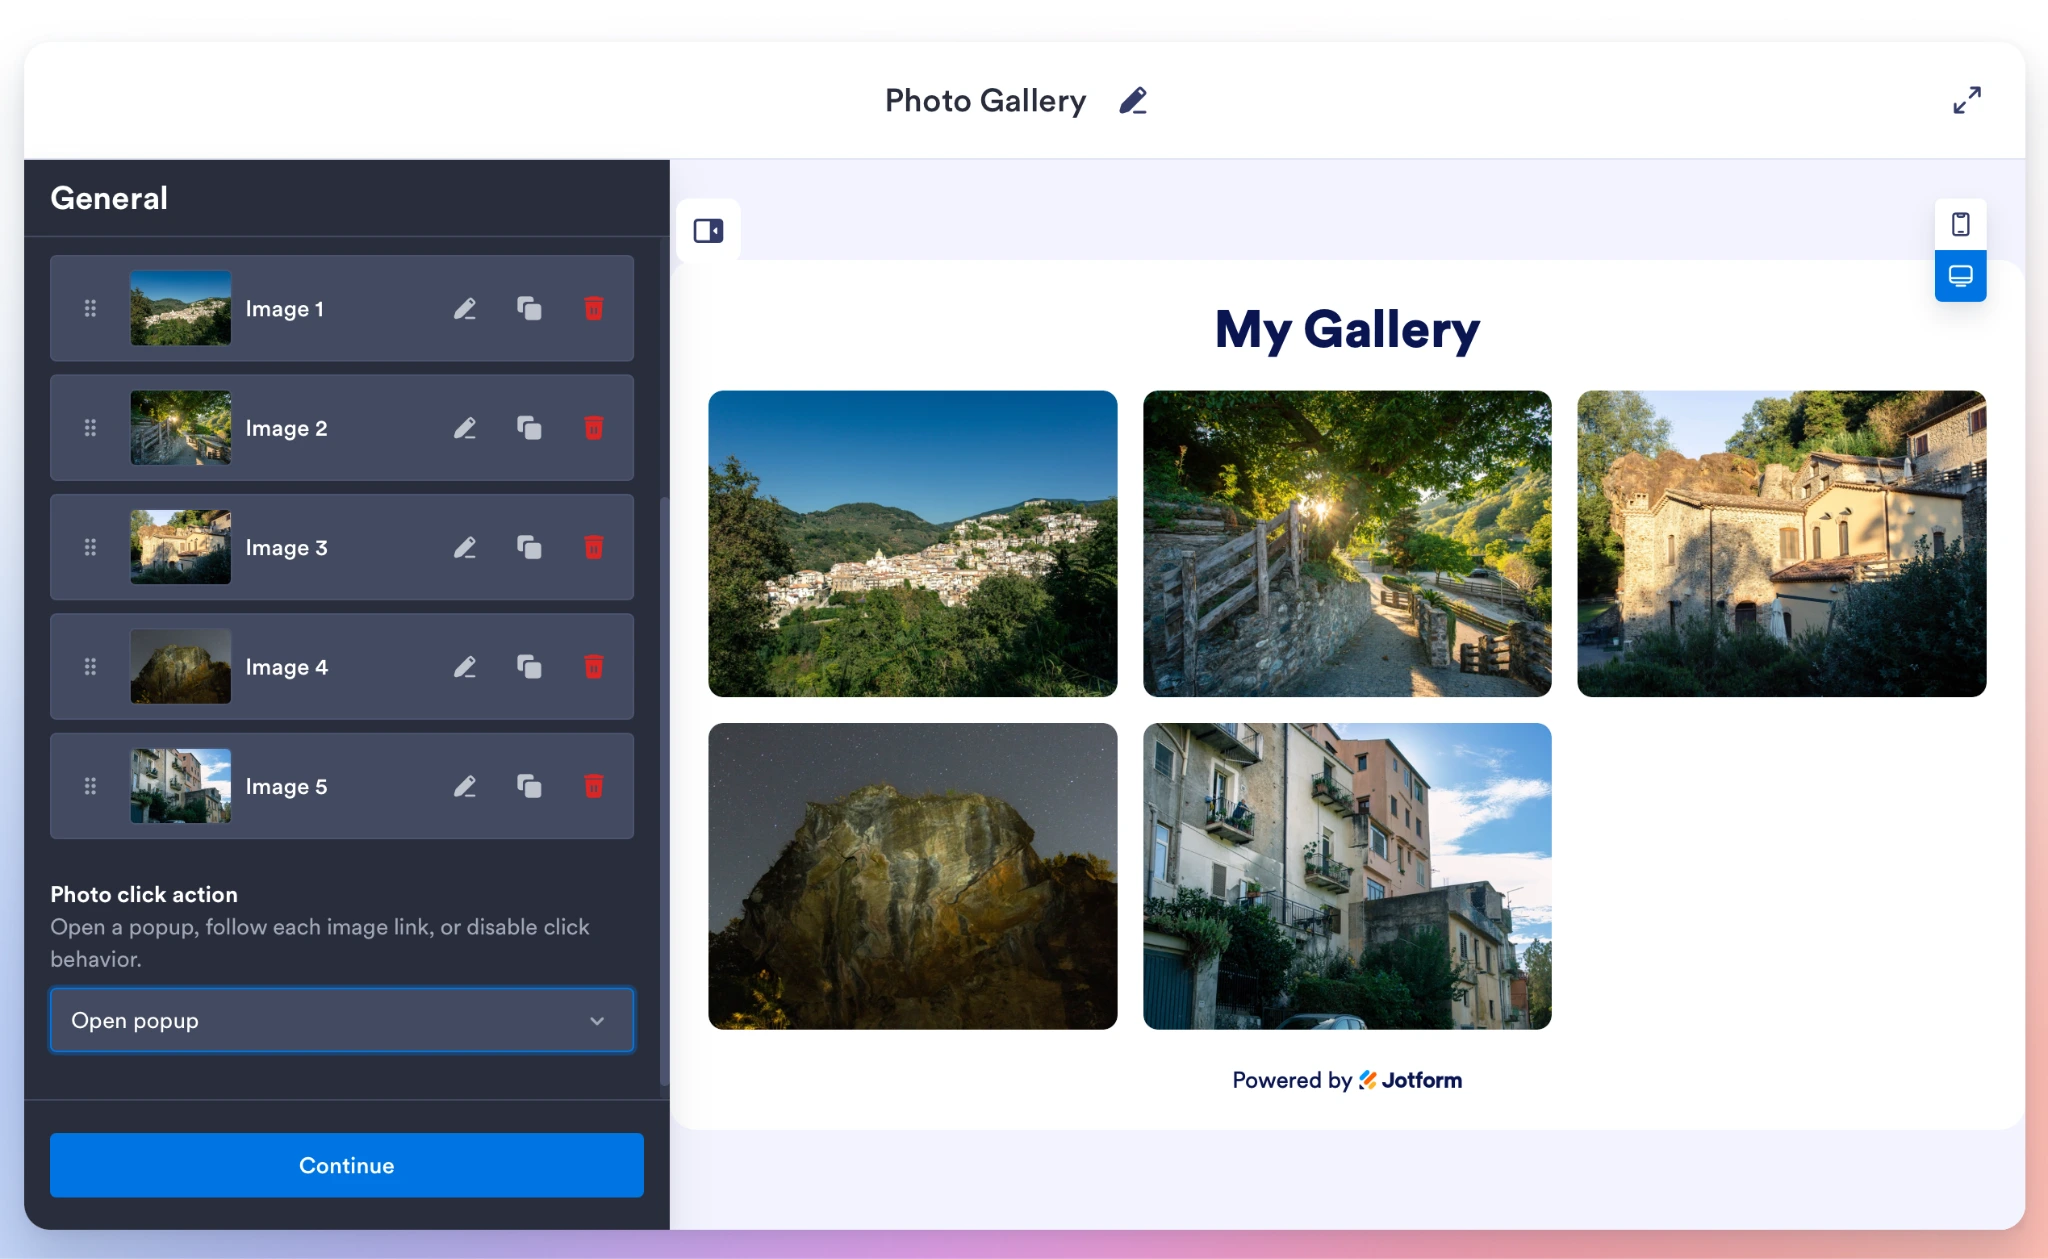Delete Image 1 with trash icon
The image size is (2048, 1259).
[594, 308]
